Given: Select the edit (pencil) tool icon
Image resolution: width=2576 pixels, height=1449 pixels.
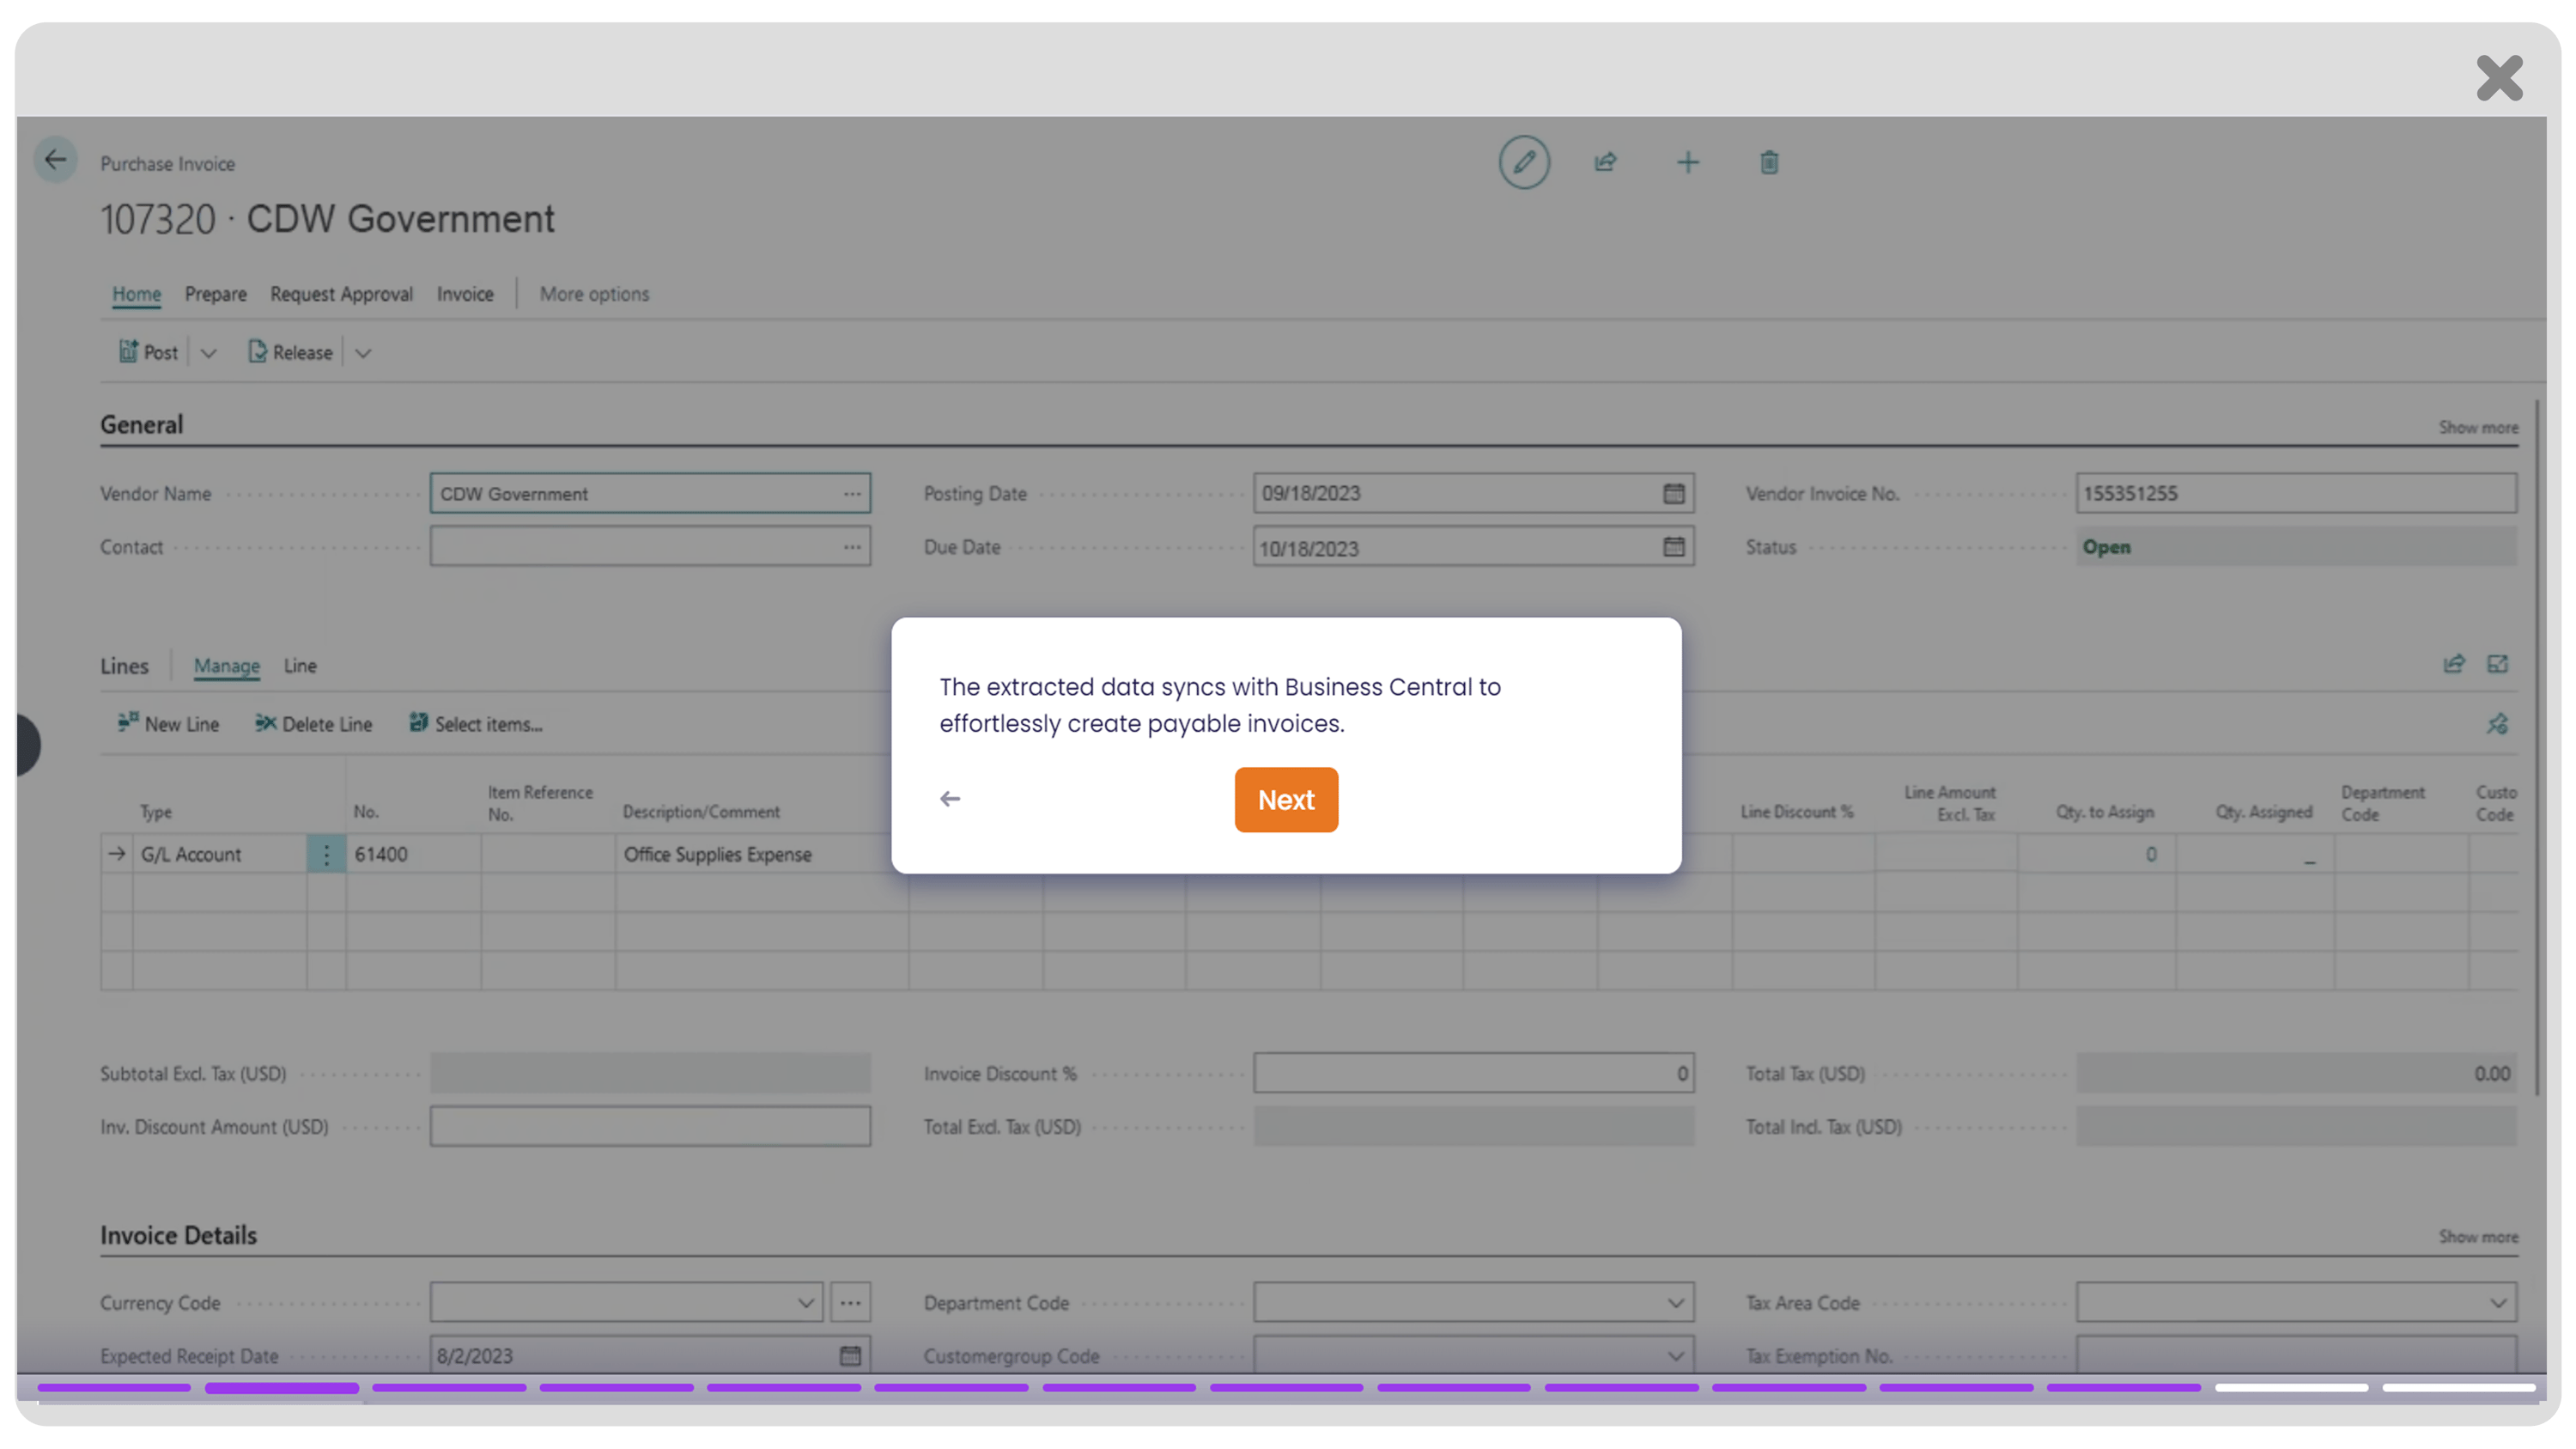Looking at the screenshot, I should point(1524,161).
